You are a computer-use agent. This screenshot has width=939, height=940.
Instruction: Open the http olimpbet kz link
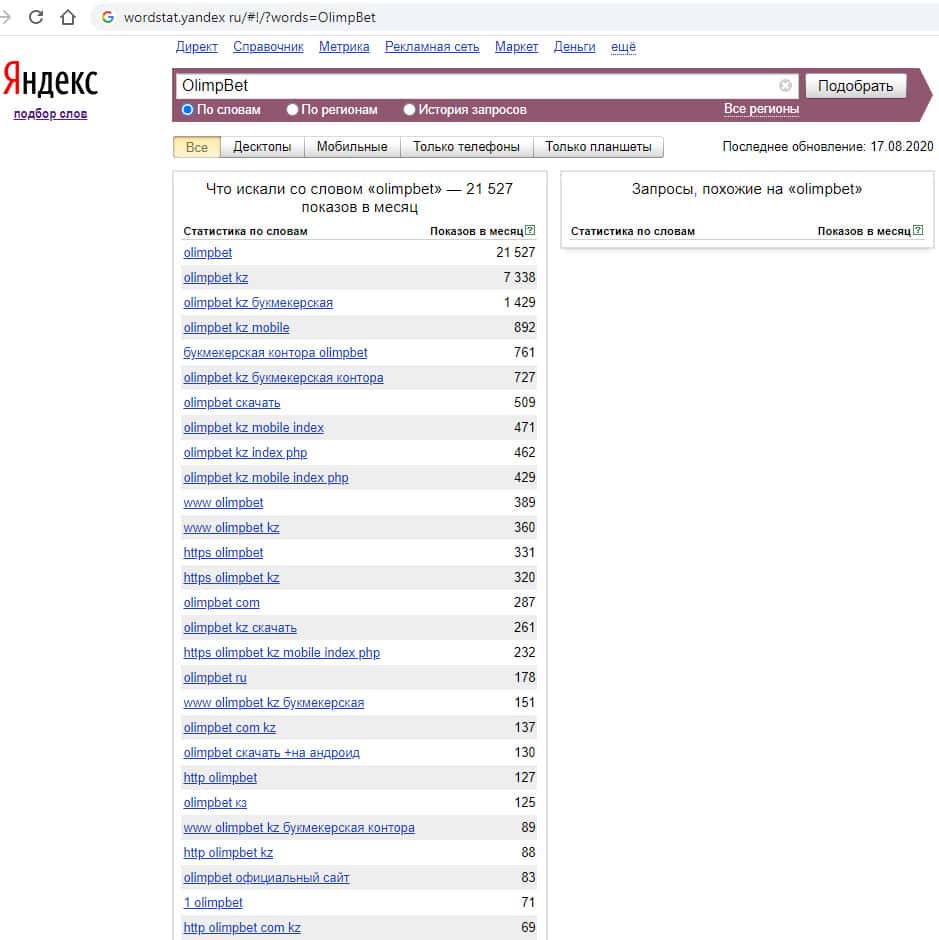[228, 852]
